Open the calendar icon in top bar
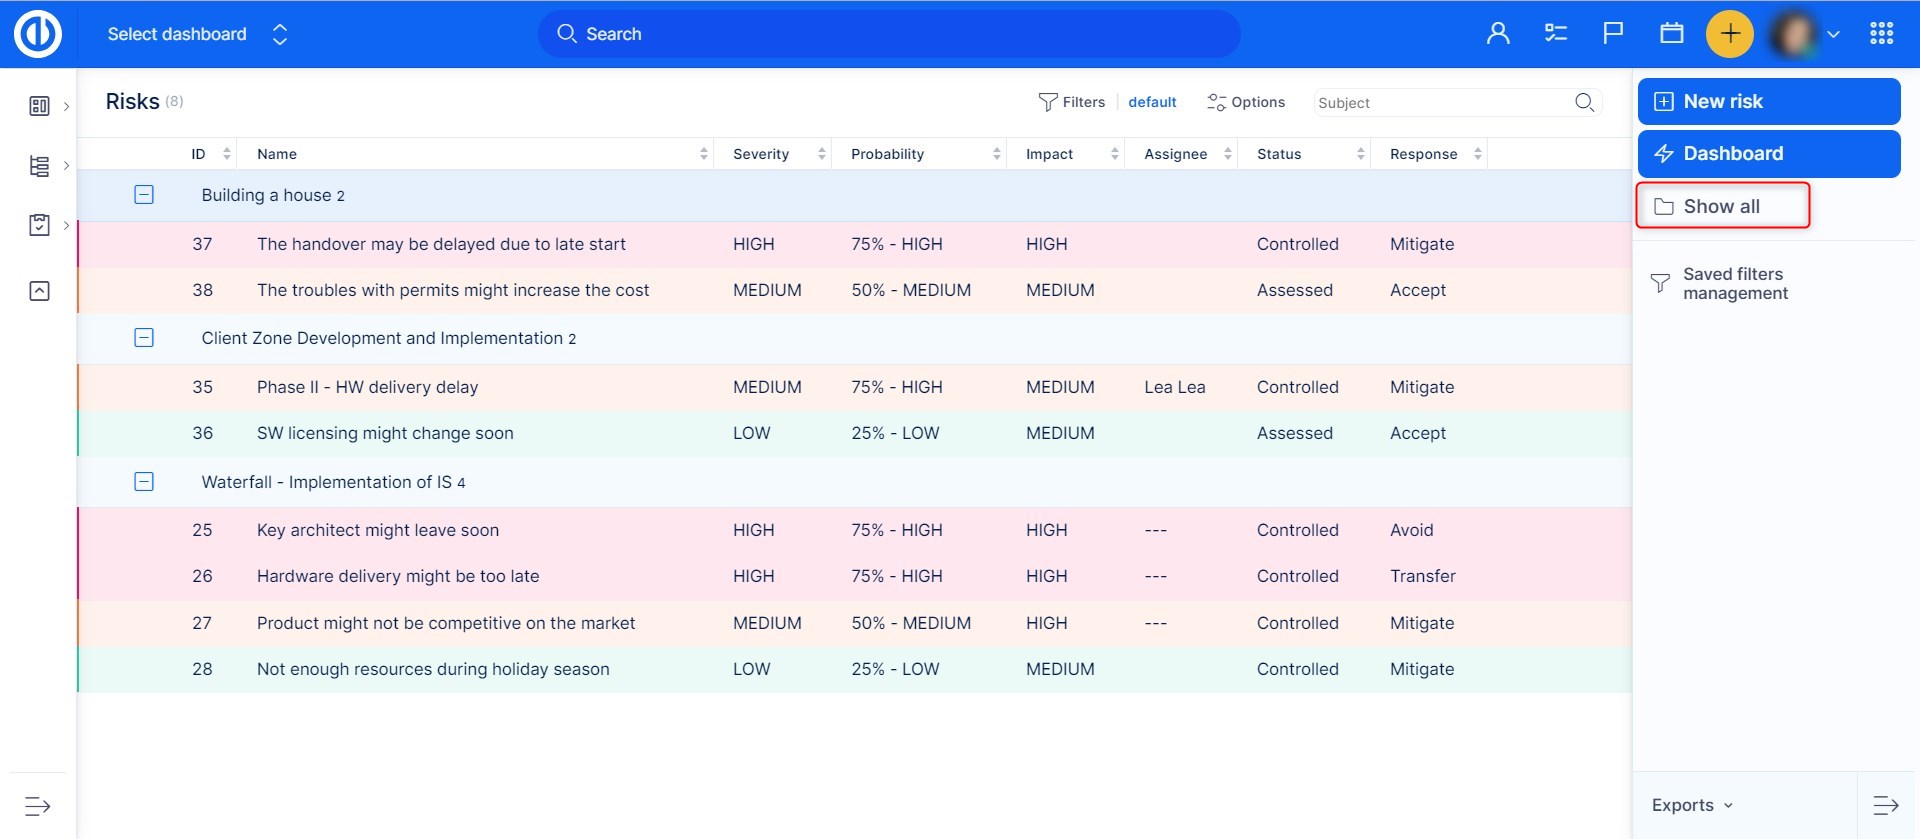 [x=1671, y=34]
